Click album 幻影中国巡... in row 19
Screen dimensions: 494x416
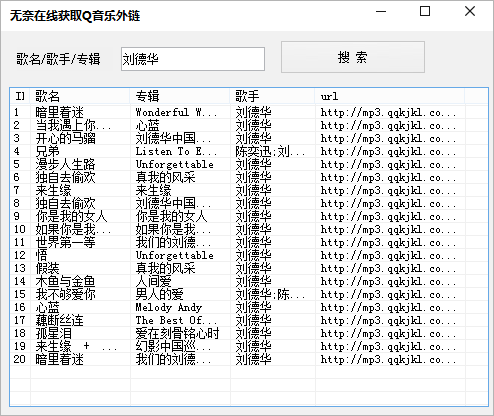[x=173, y=346]
